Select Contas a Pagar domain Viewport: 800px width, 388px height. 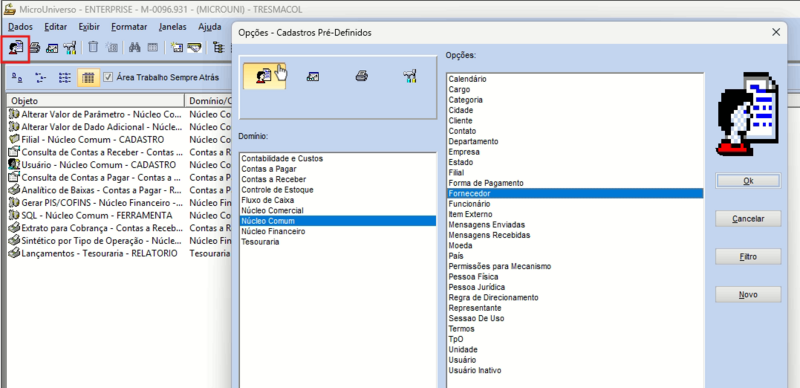click(x=338, y=169)
